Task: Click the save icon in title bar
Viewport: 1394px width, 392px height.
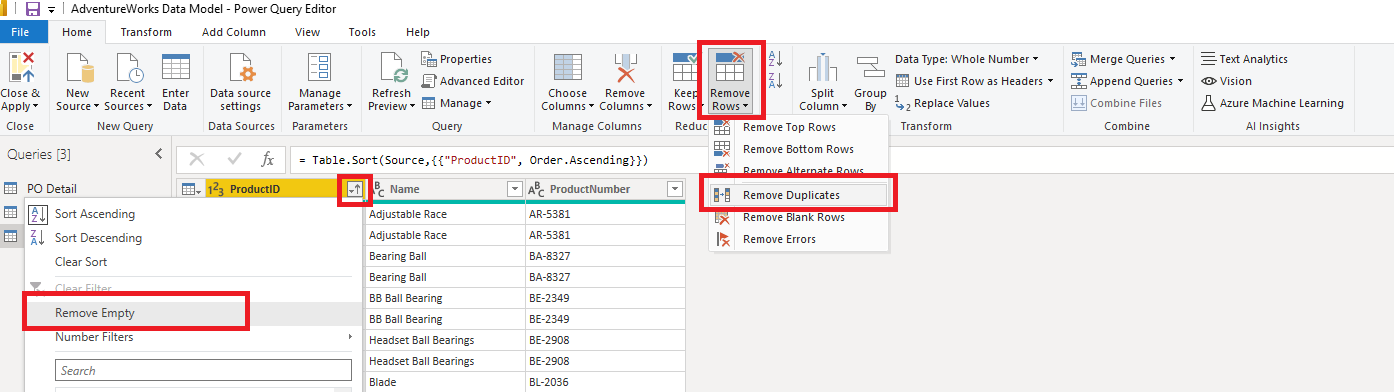Action: (x=33, y=9)
